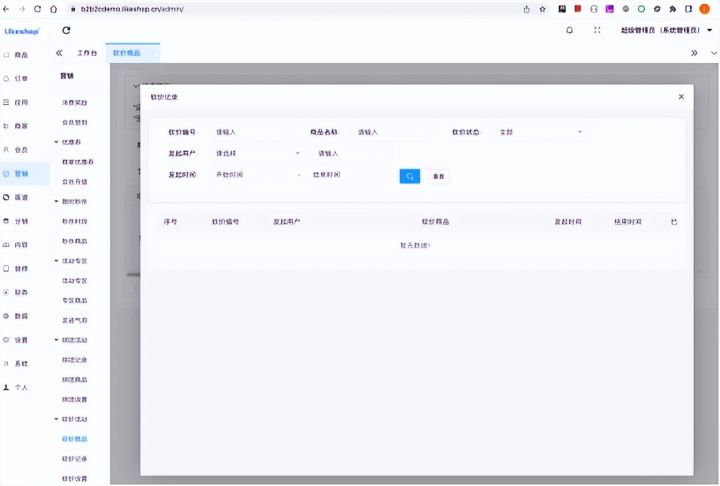Click the 数据 sidebar icon
This screenshot has width=720, height=486.
(x=6, y=316)
